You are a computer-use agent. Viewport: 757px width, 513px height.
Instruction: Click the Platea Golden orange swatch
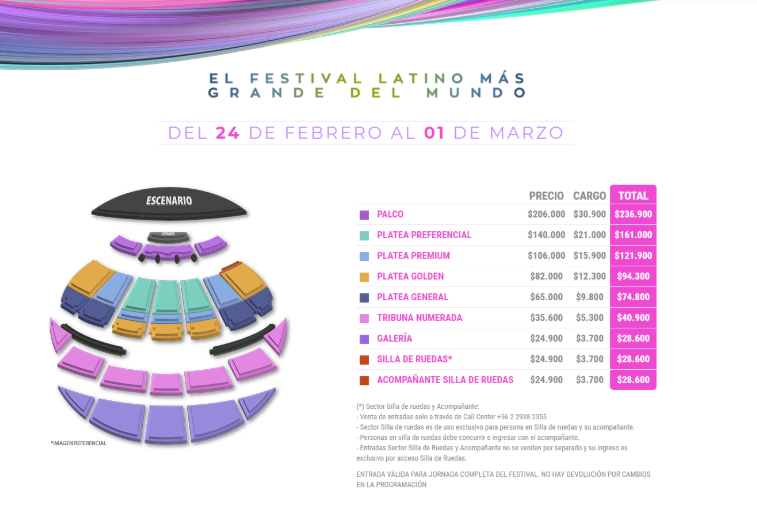[364, 277]
